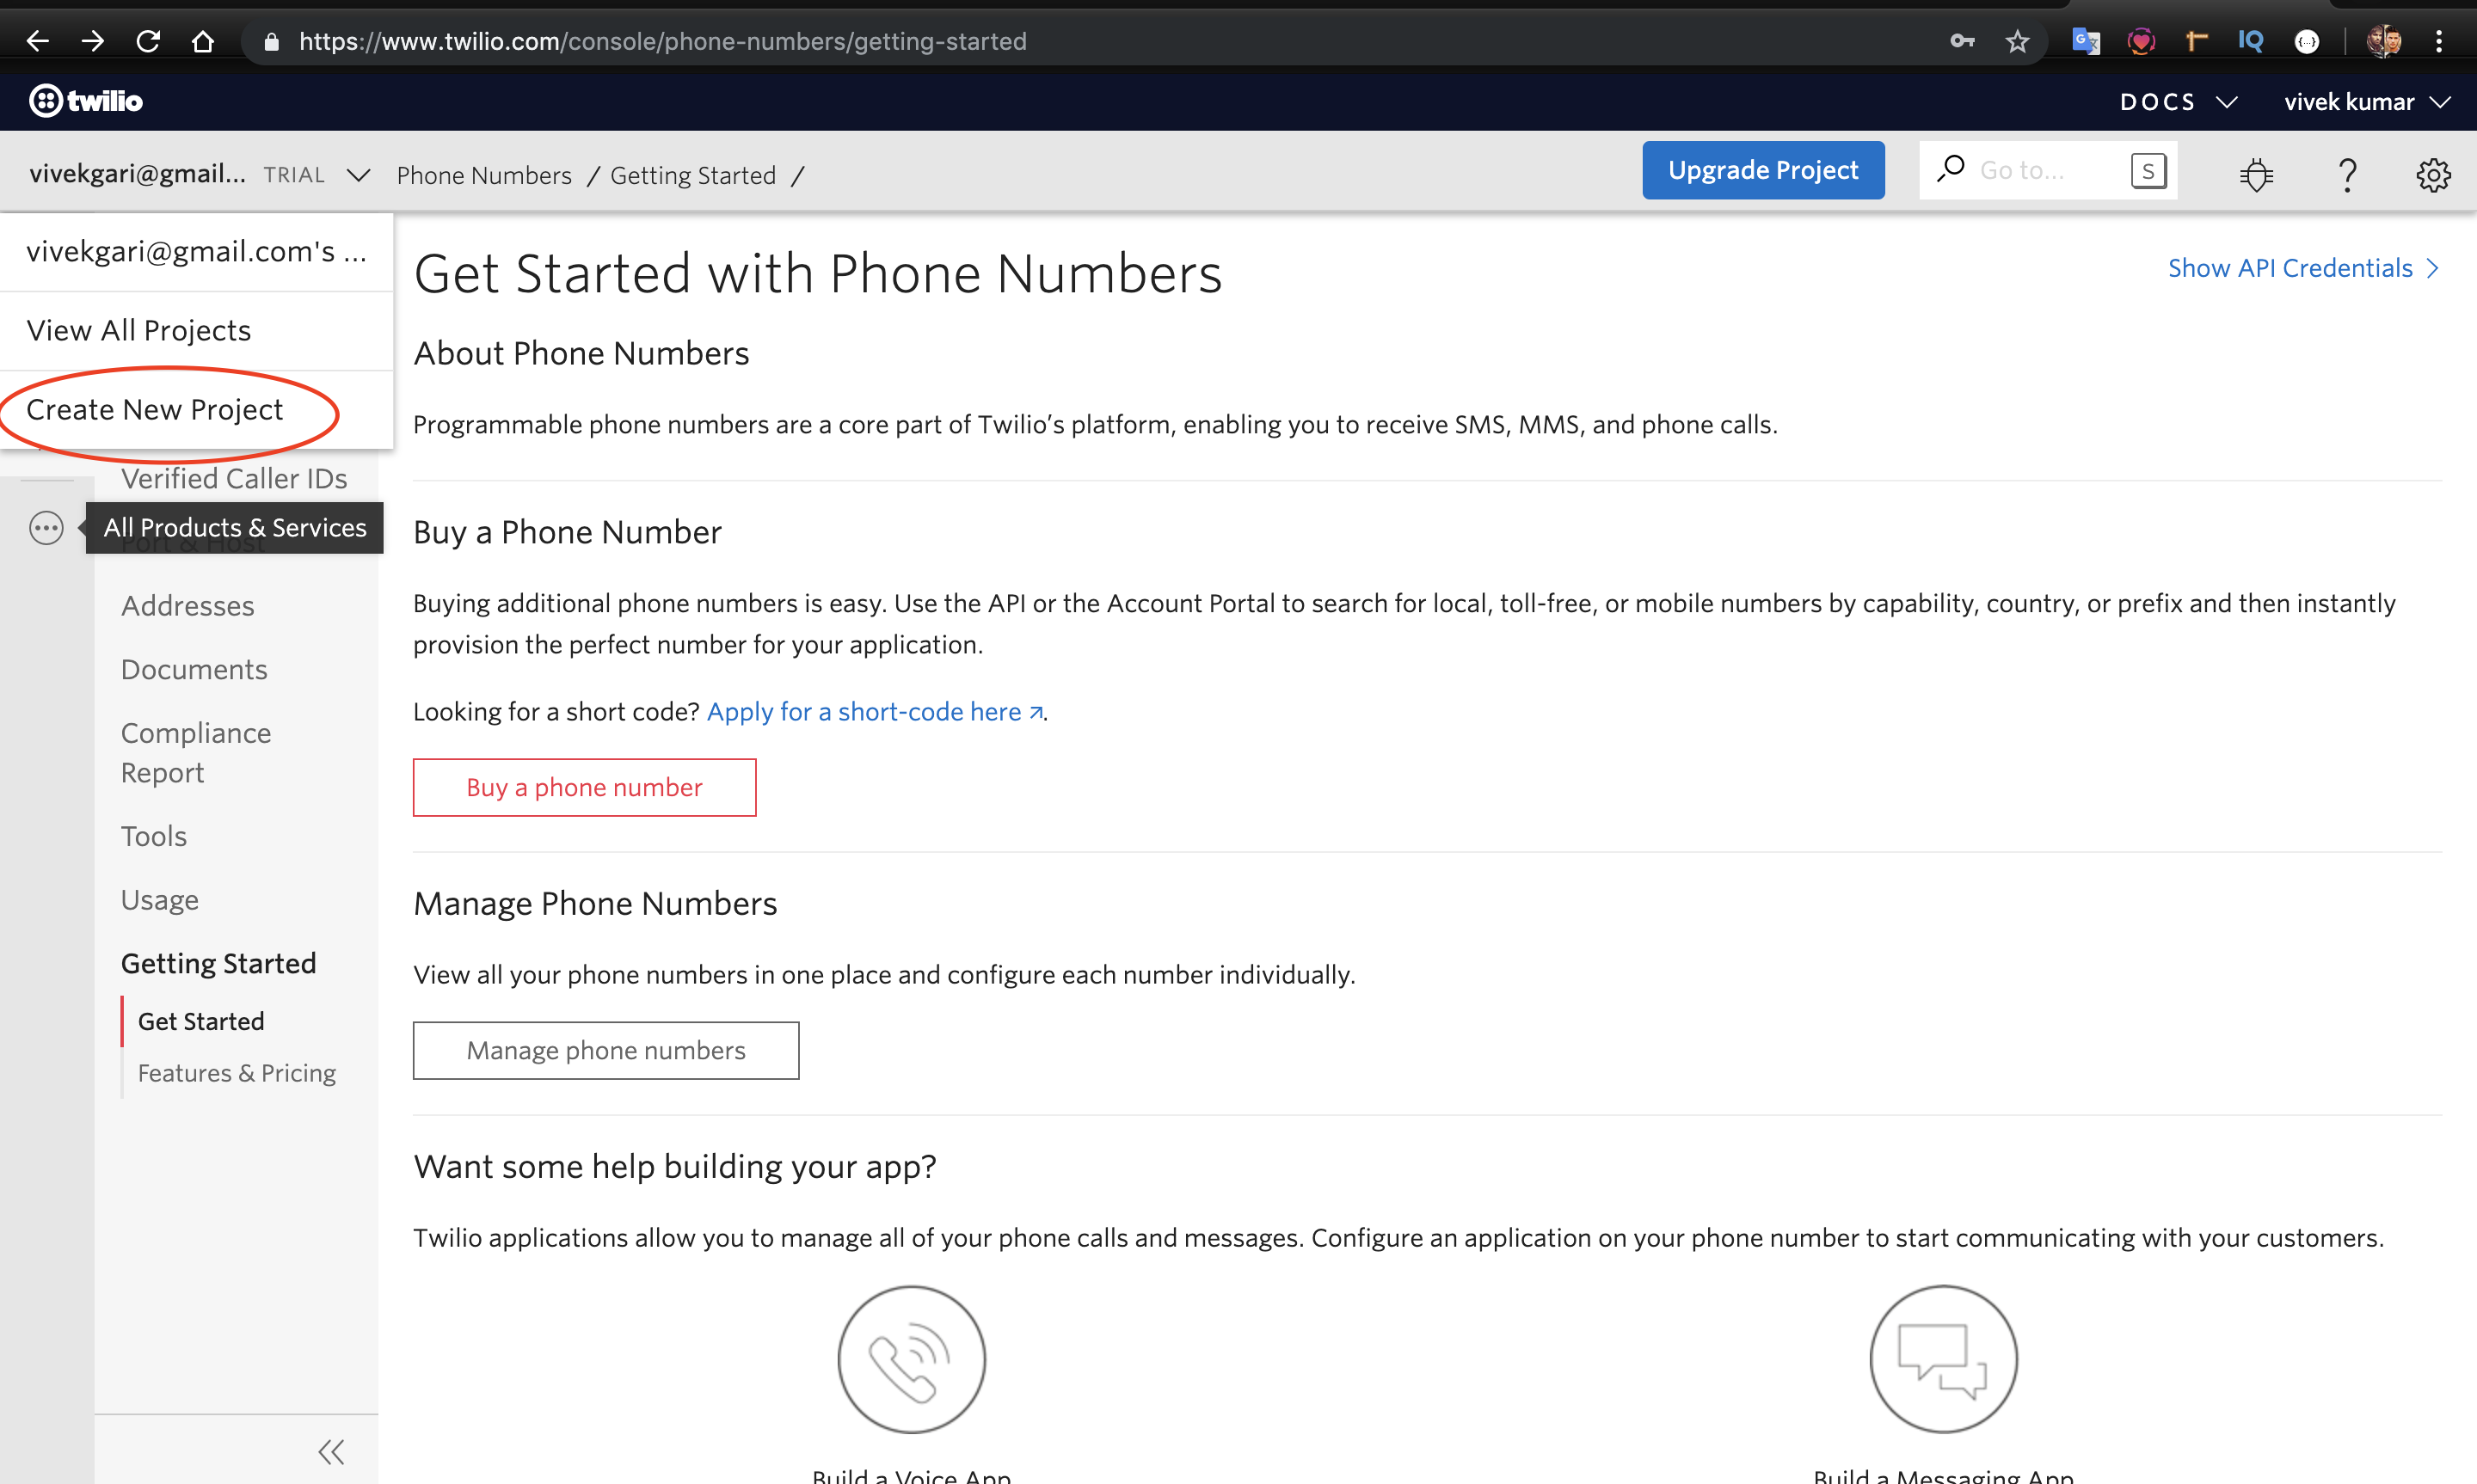Click Buy a phone number button
The width and height of the screenshot is (2477, 1484).
click(584, 788)
